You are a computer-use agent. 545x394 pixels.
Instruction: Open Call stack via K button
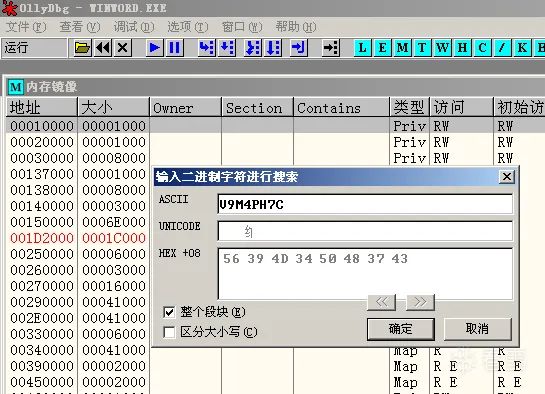(522, 48)
